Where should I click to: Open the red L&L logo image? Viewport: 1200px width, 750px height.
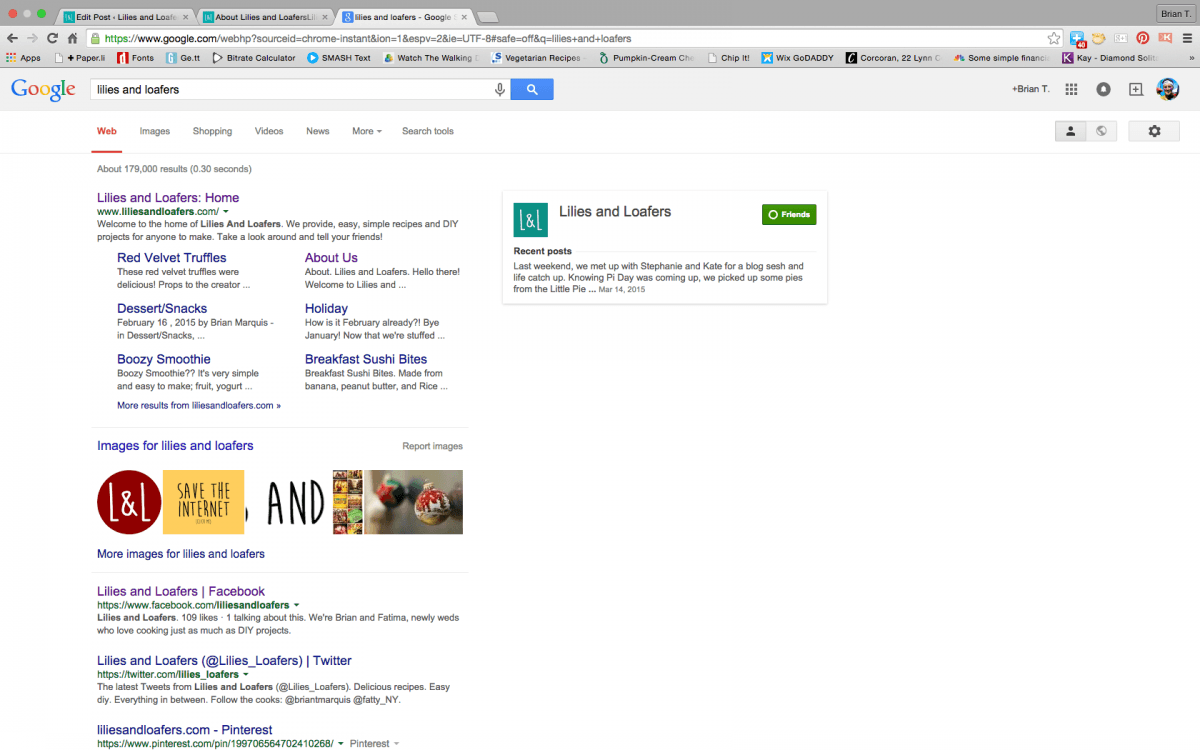pos(129,502)
